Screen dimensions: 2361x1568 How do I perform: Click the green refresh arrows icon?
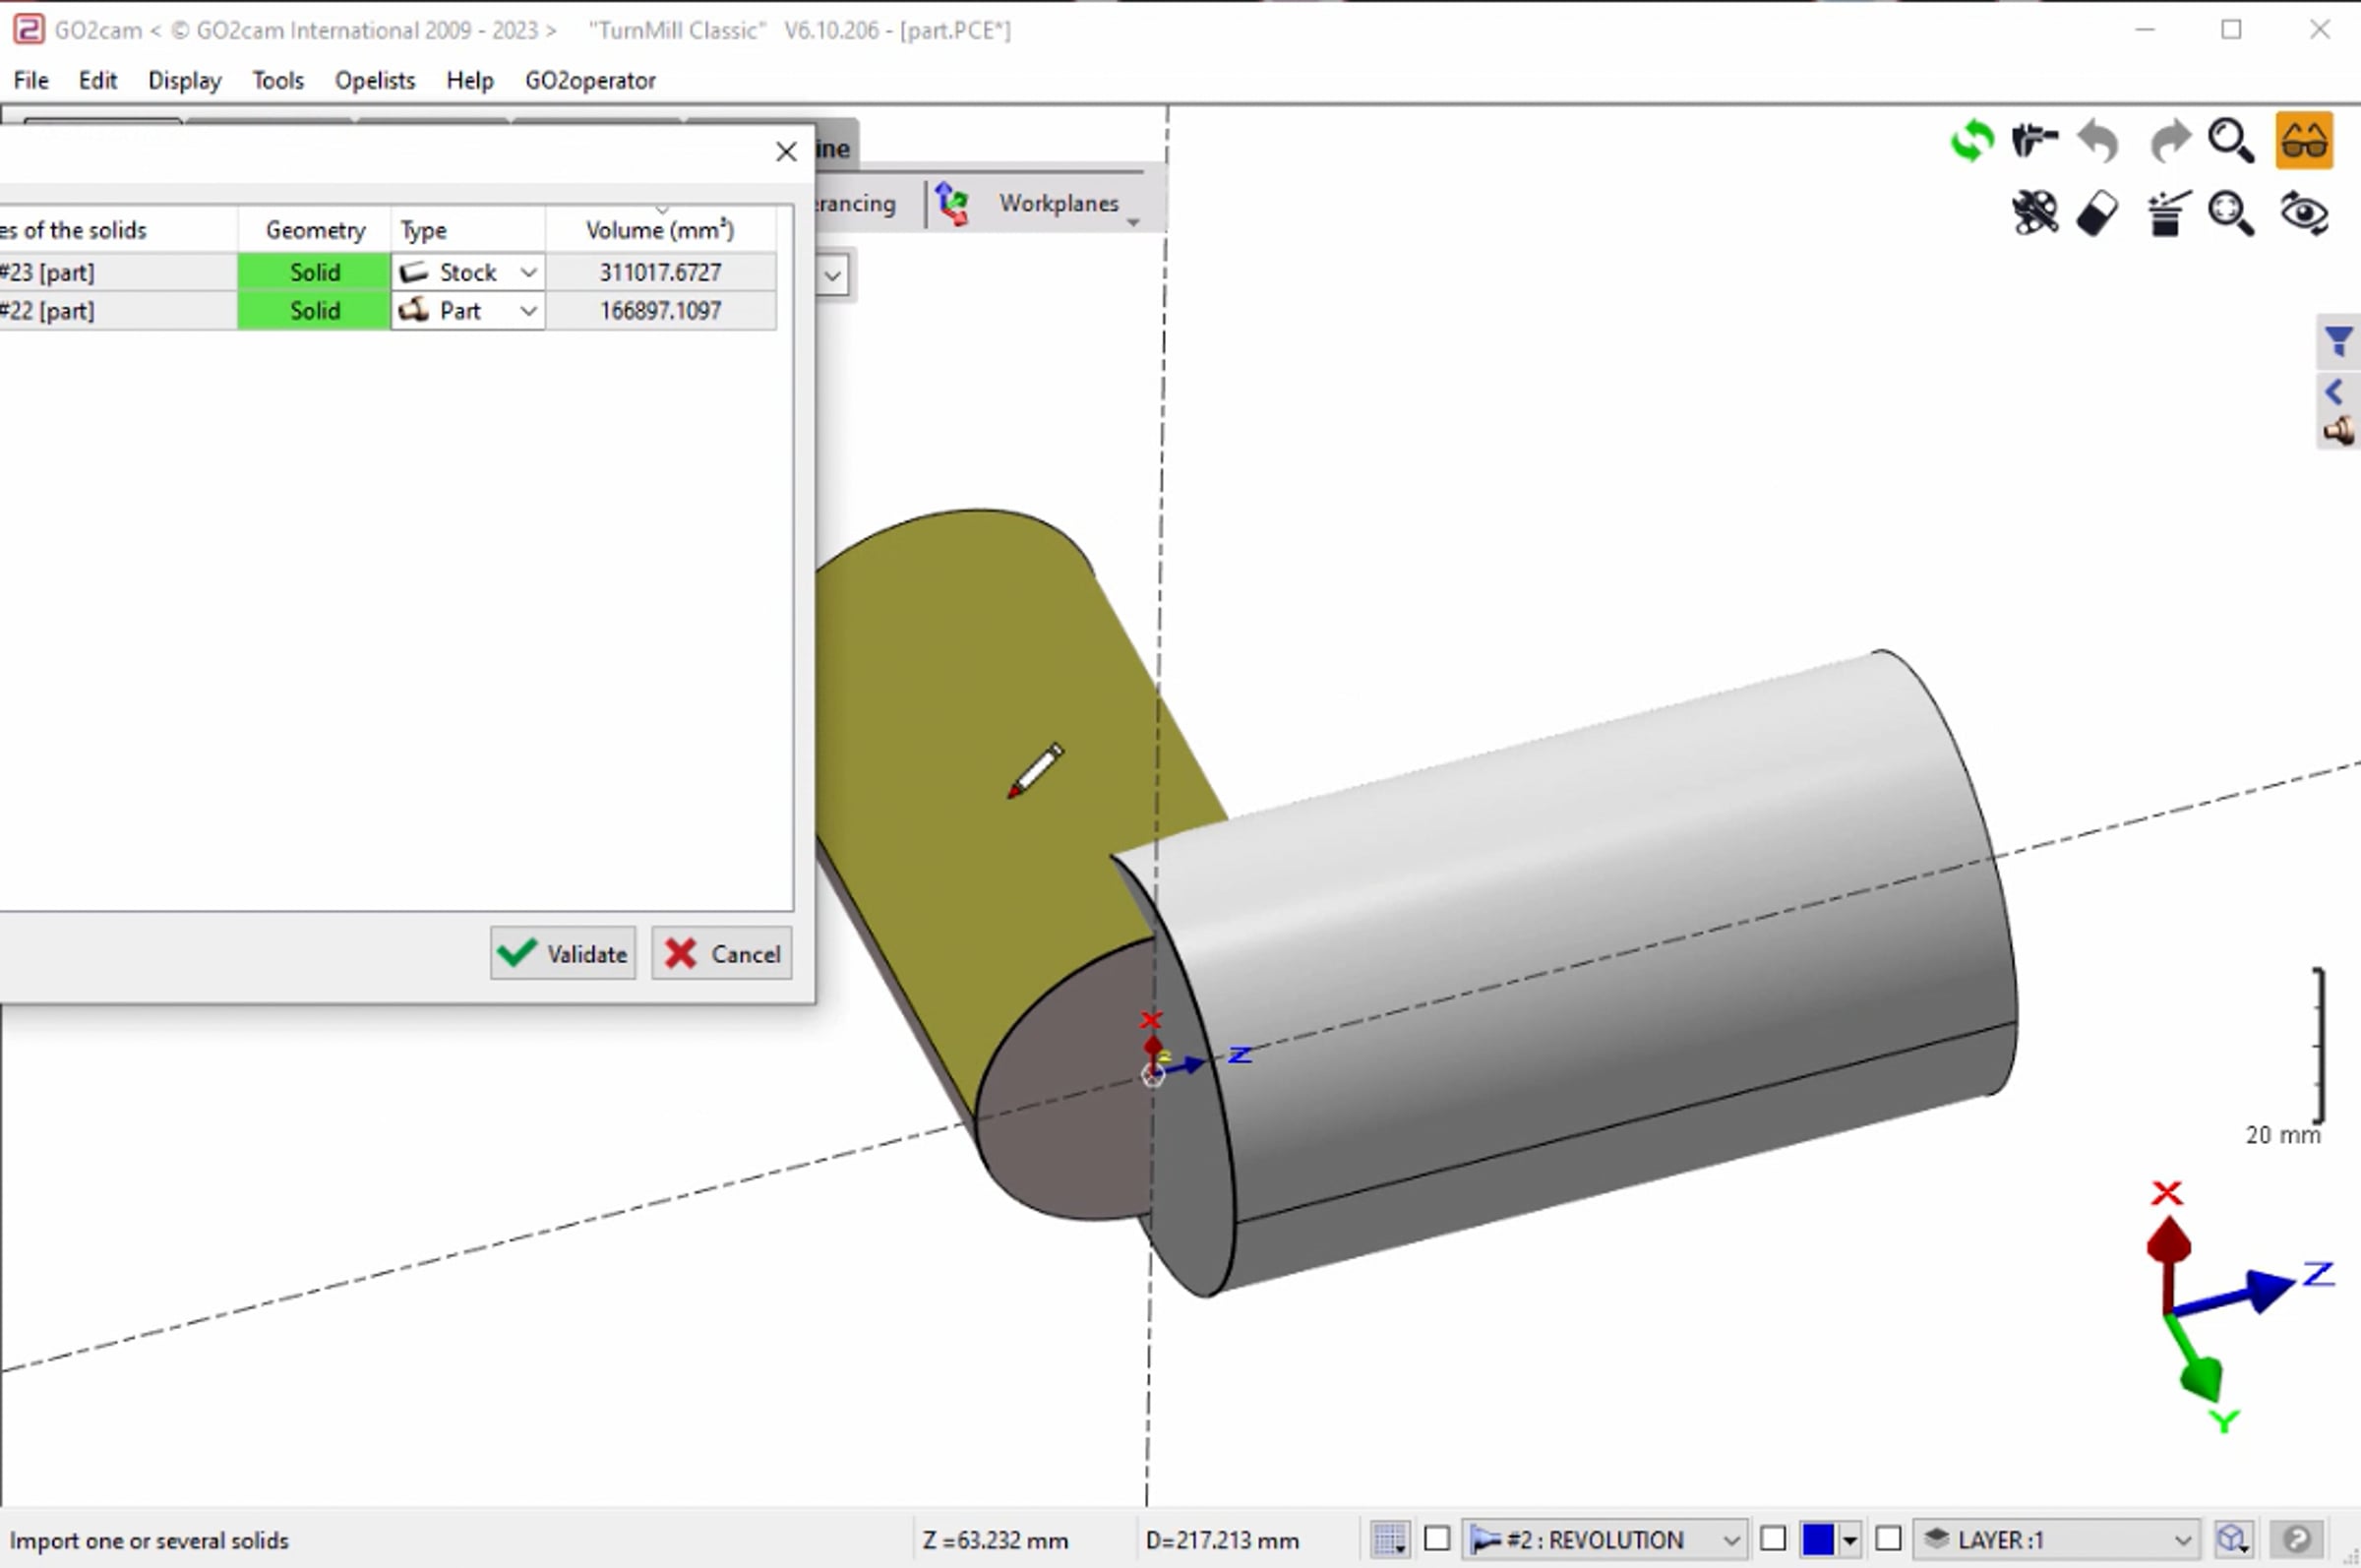(x=1971, y=141)
